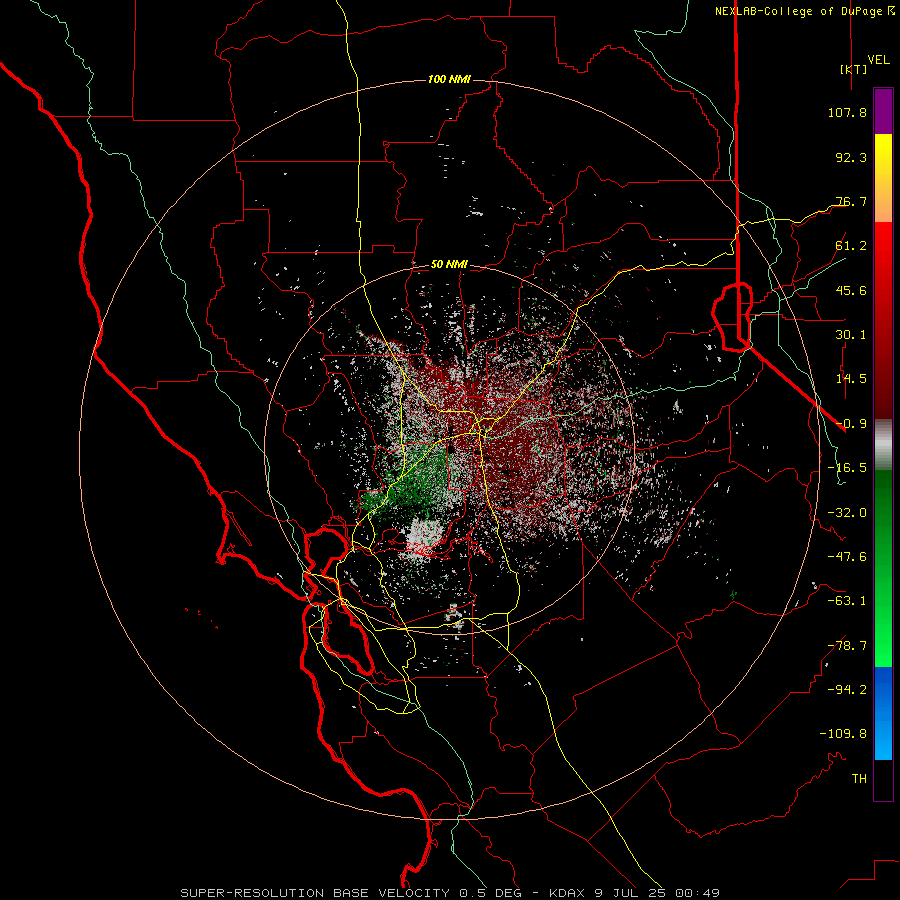Click the 61.2 velocity scale value
The height and width of the screenshot is (900, 900).
[x=851, y=246]
